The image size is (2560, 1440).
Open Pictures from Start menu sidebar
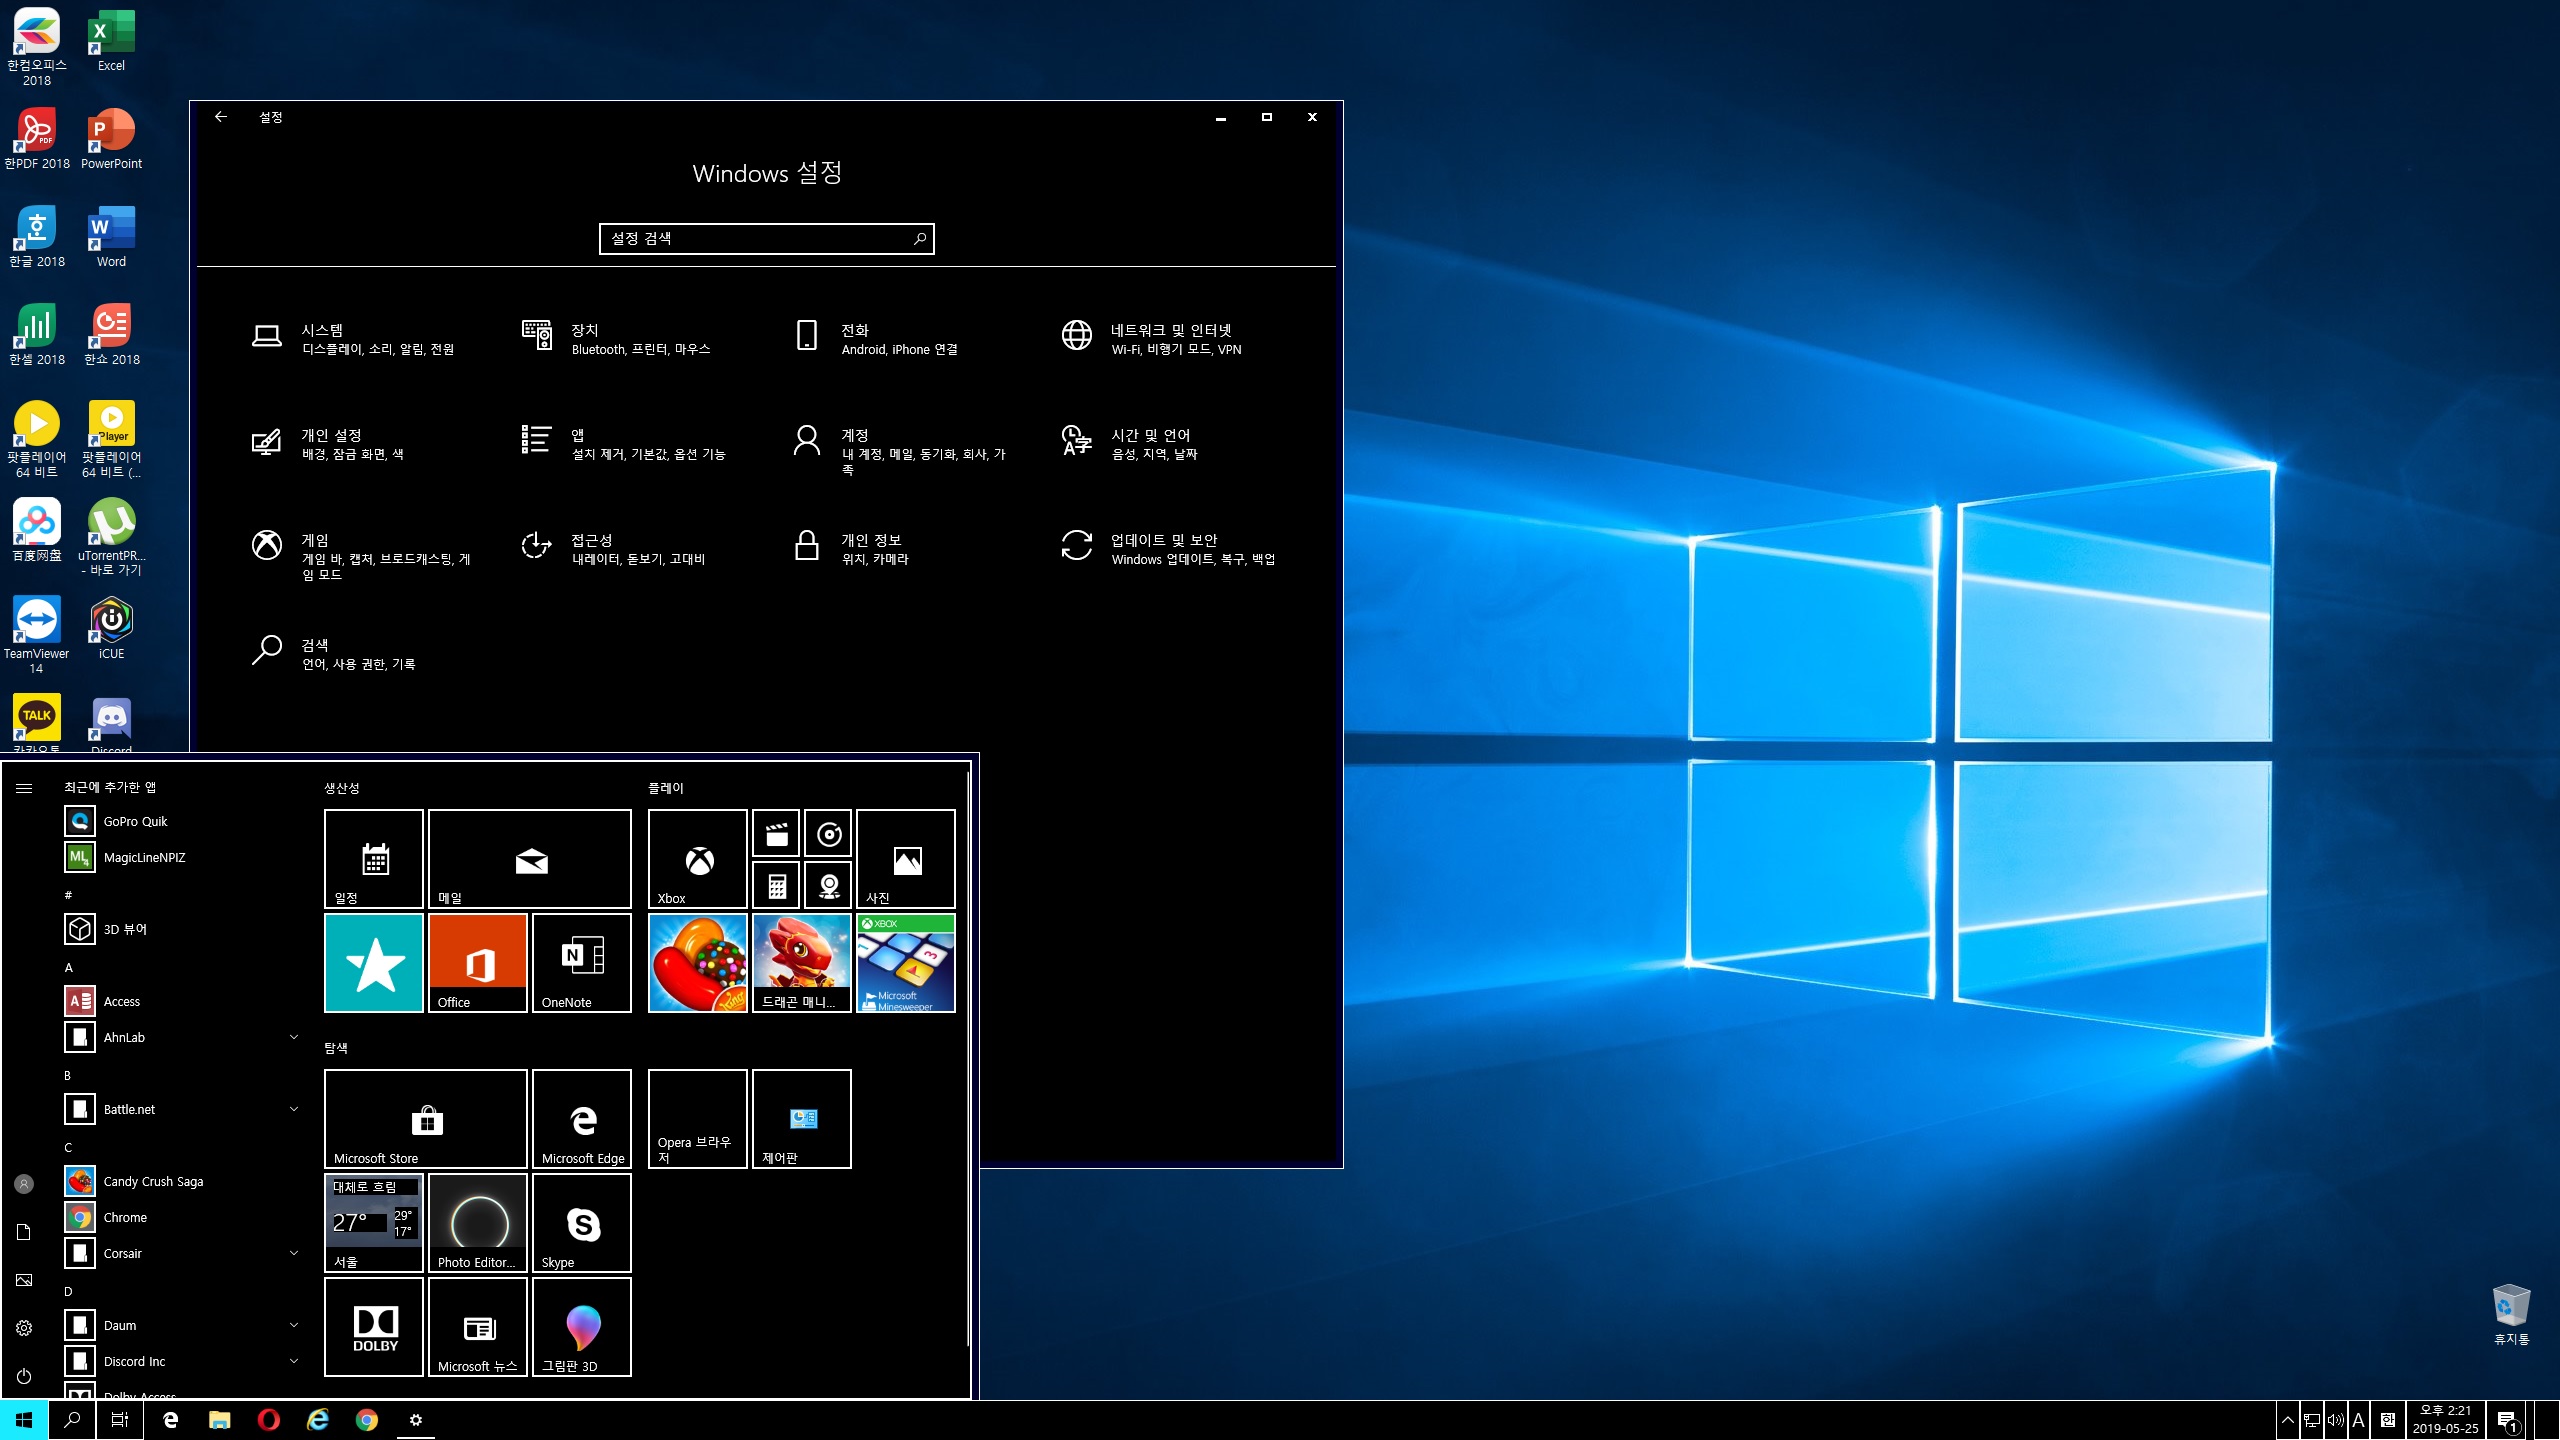coord(24,1280)
